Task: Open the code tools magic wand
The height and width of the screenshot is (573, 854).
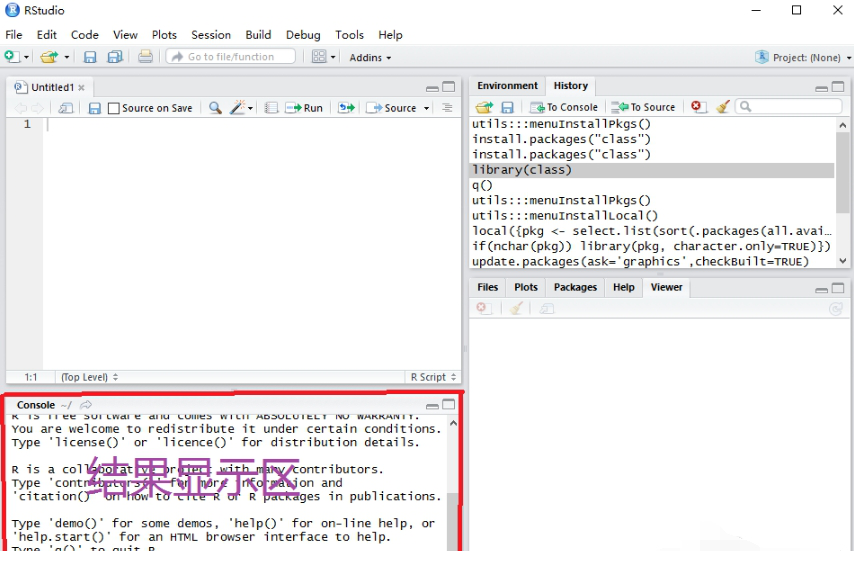Action: (241, 107)
